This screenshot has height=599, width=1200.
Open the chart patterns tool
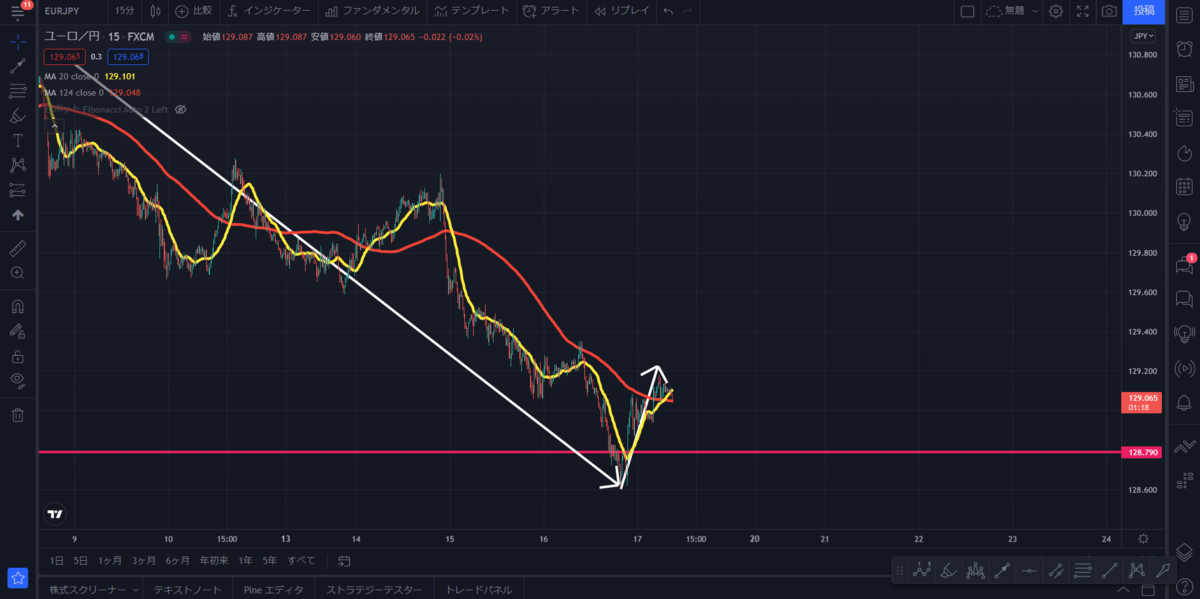click(x=17, y=165)
